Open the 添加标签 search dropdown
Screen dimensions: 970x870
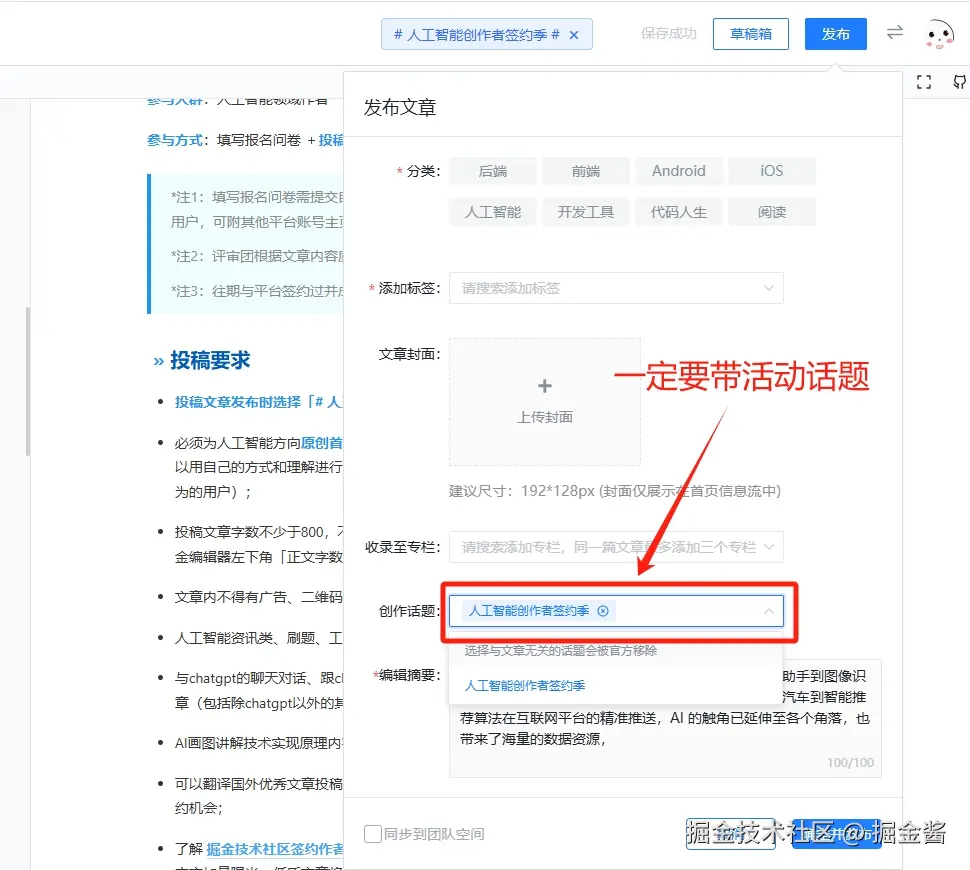615,288
